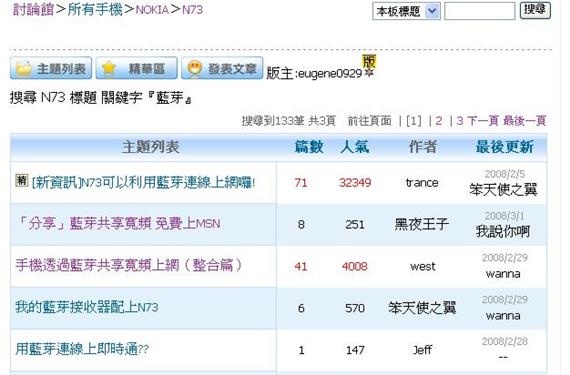The image size is (570, 375).
Task: Open the 本板標題 search scope dropdown
Action: pyautogui.click(x=406, y=11)
